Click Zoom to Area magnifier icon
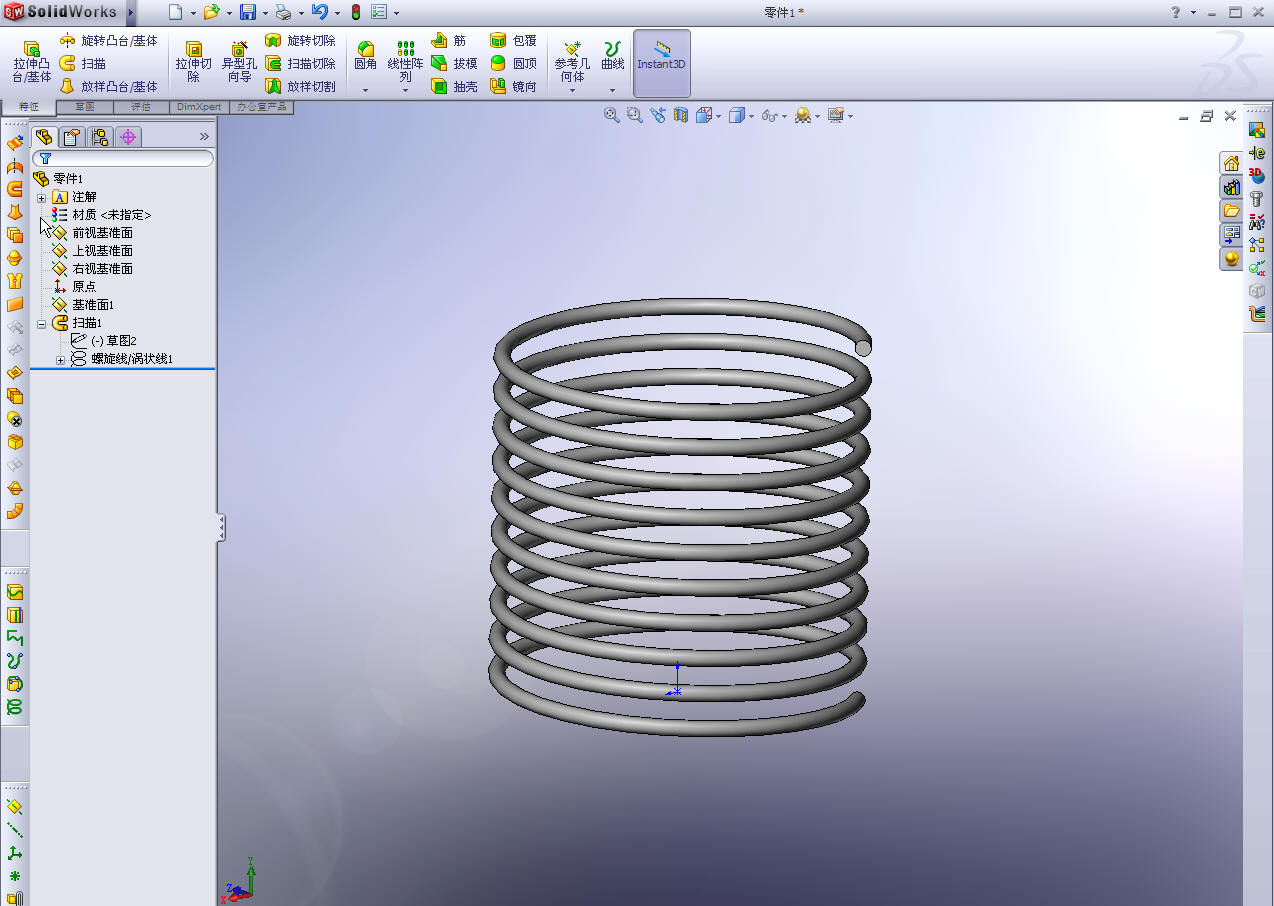This screenshot has width=1274, height=906. [x=635, y=116]
